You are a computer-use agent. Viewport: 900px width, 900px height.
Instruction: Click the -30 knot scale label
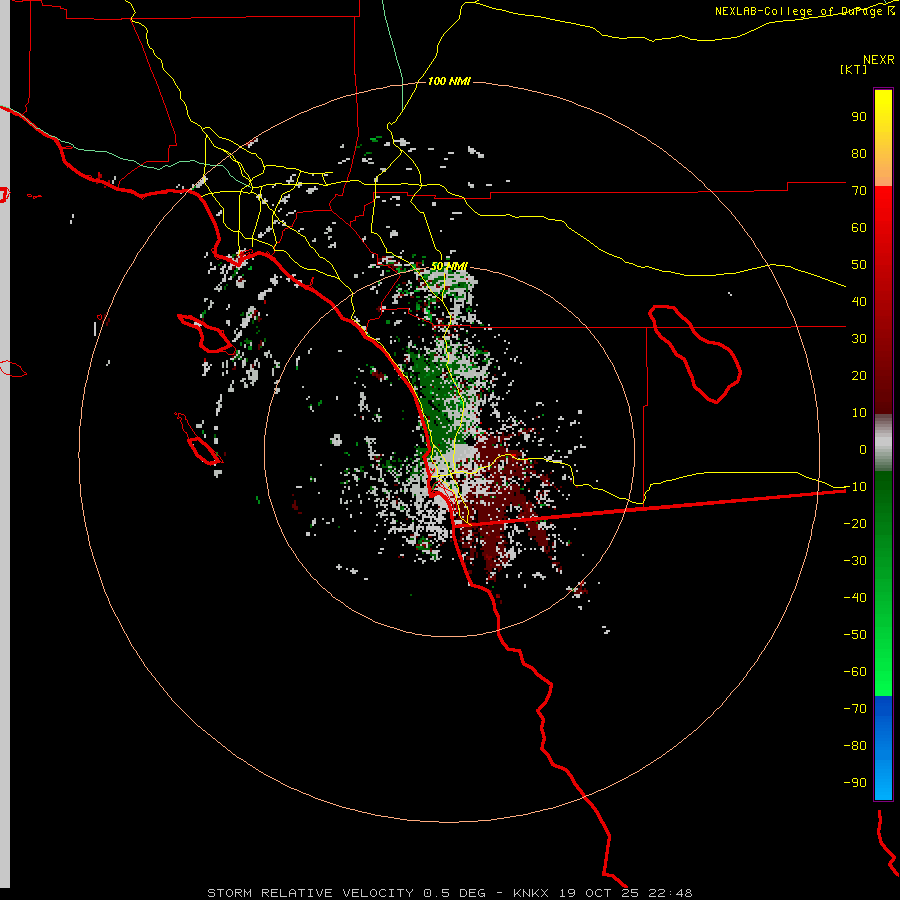(855, 561)
